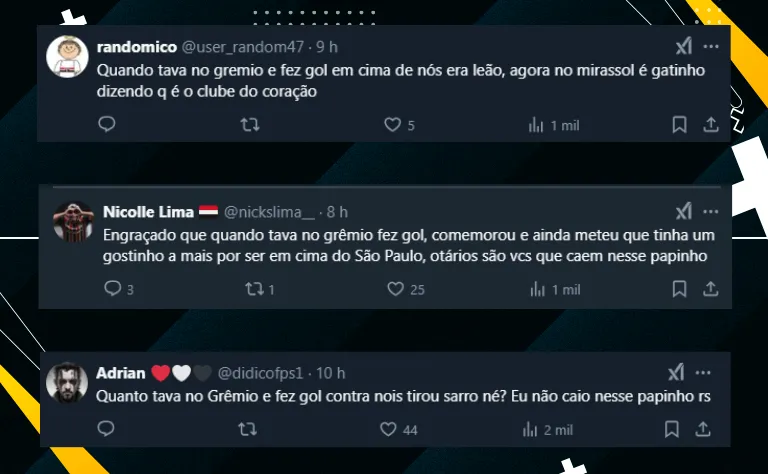Open Nicolle Lima's profile picture
The height and width of the screenshot is (474, 768).
[73, 221]
